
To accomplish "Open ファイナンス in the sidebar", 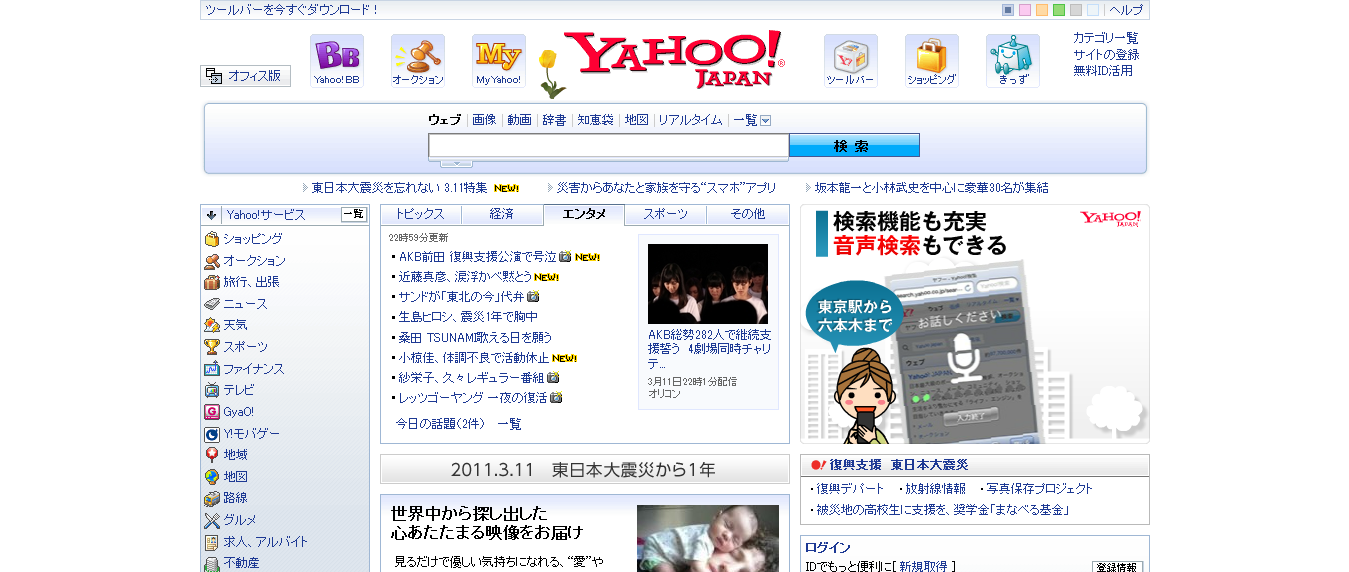I will [x=253, y=369].
